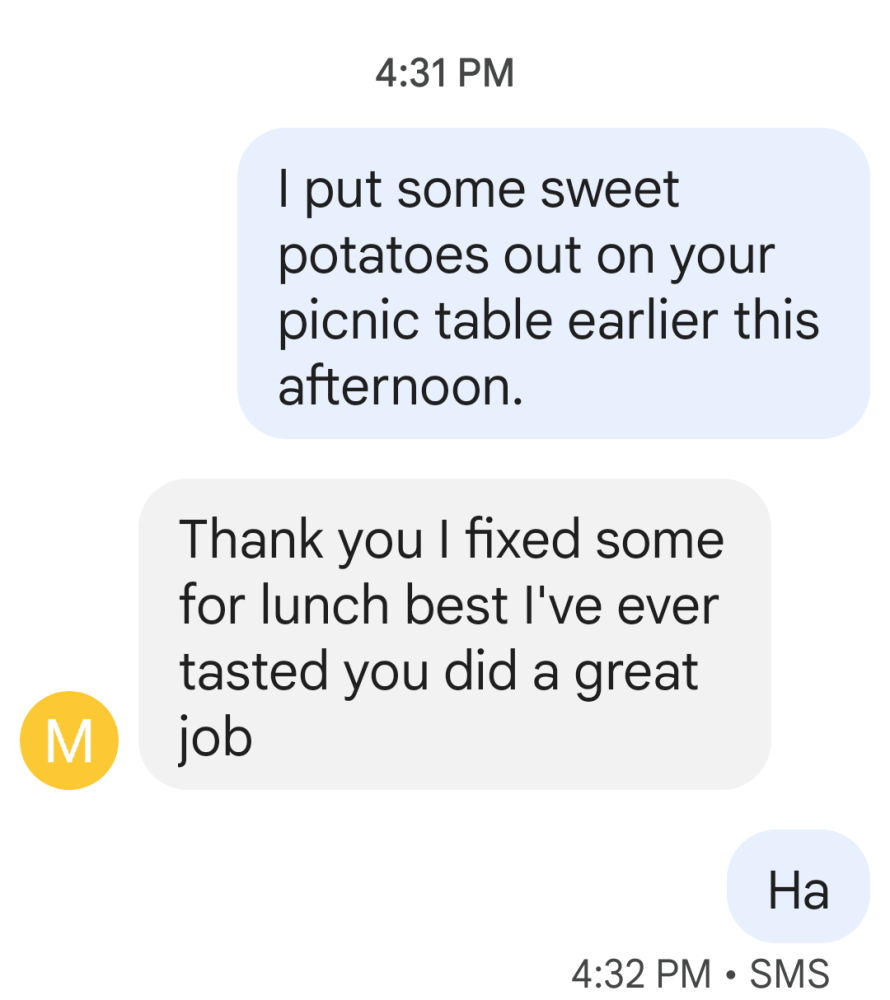Click the word sweet in the first message
Image resolution: width=890 pixels, height=1000 pixels.
(609, 189)
